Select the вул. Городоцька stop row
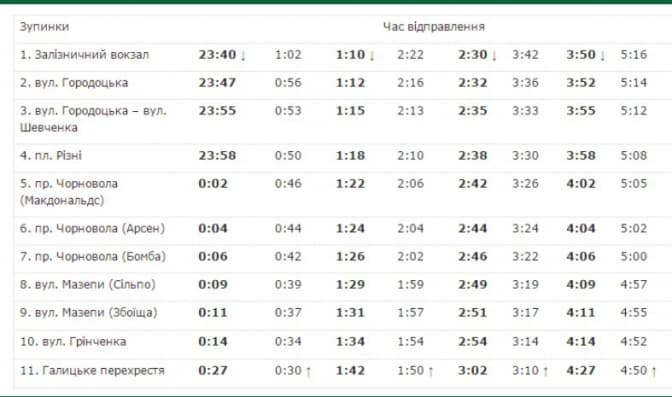672x397 pixels. [x=343, y=83]
